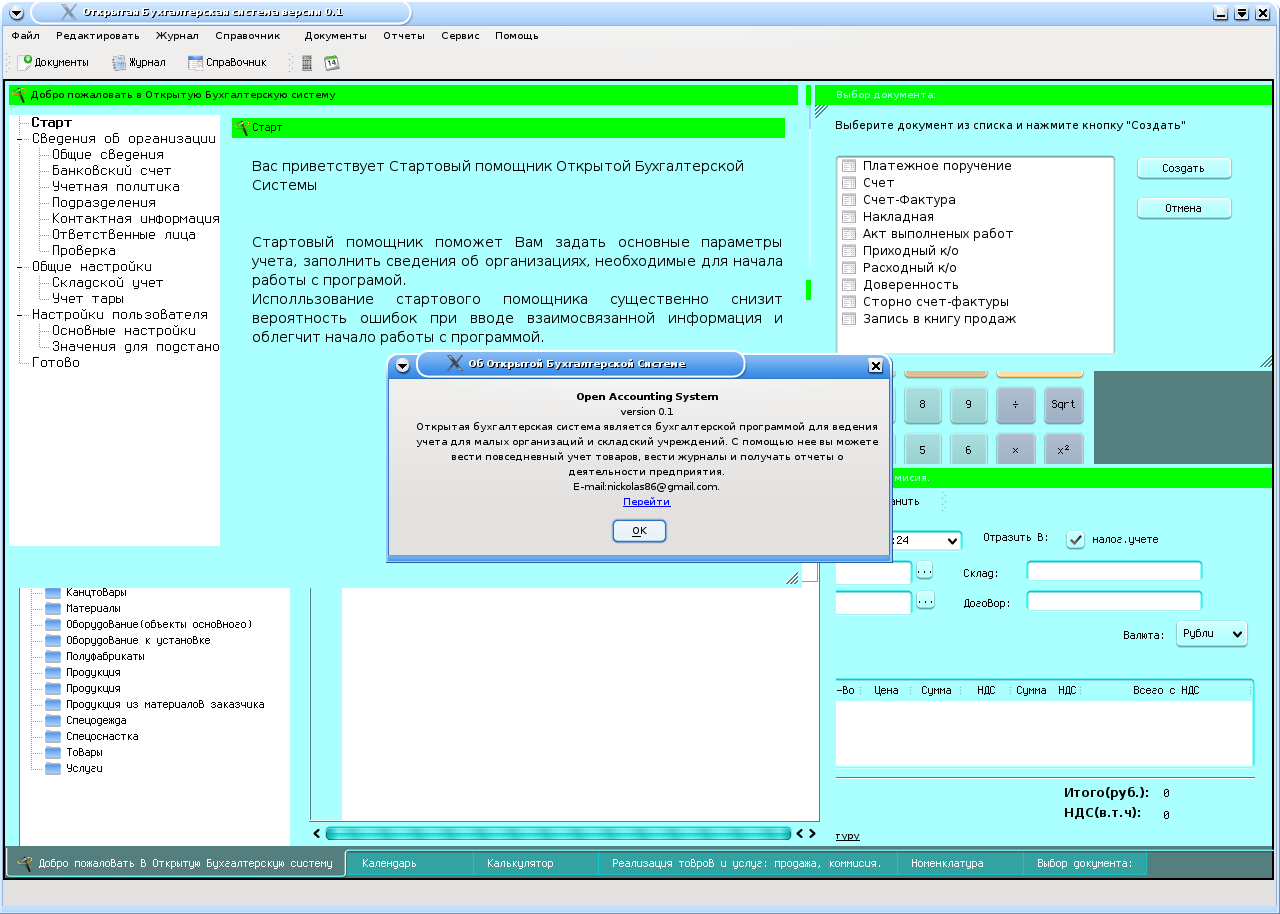
Task: Select the Товары folder icon
Action: coord(53,752)
